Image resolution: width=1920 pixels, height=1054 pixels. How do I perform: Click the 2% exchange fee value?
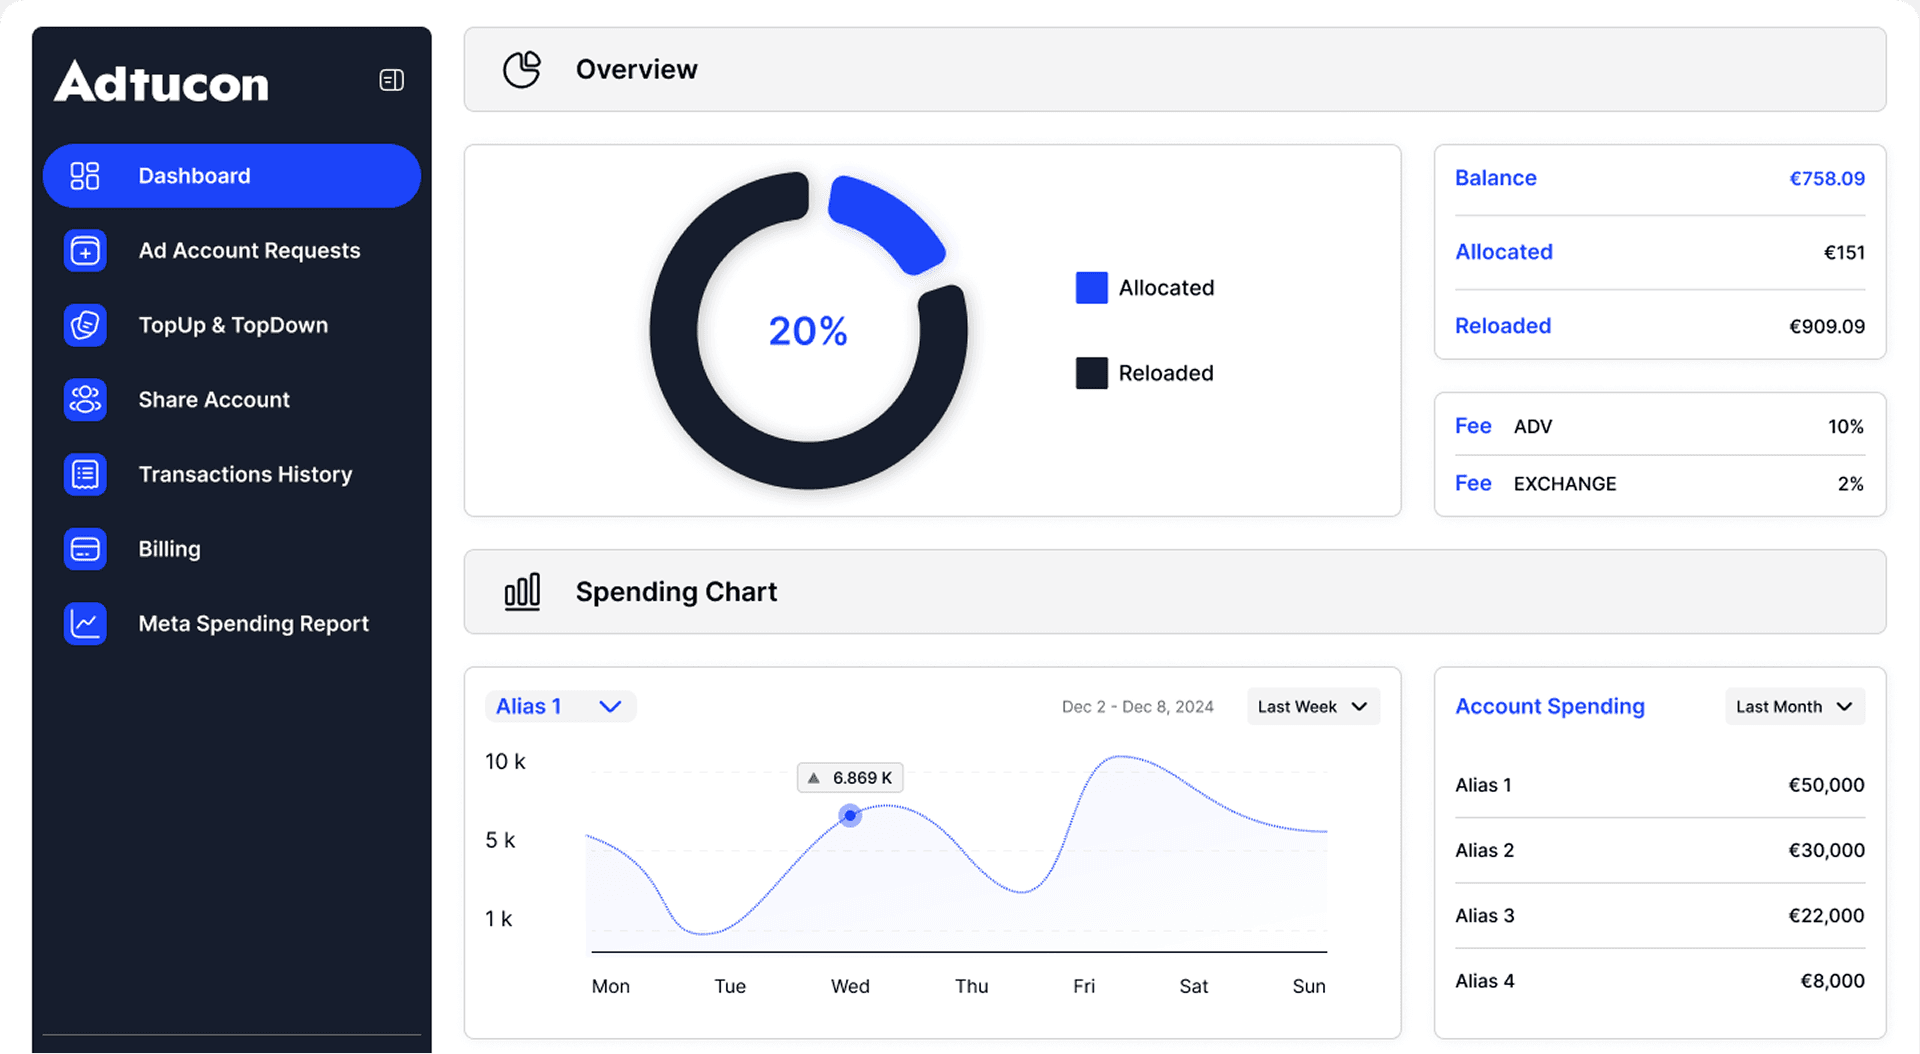[x=1850, y=483]
